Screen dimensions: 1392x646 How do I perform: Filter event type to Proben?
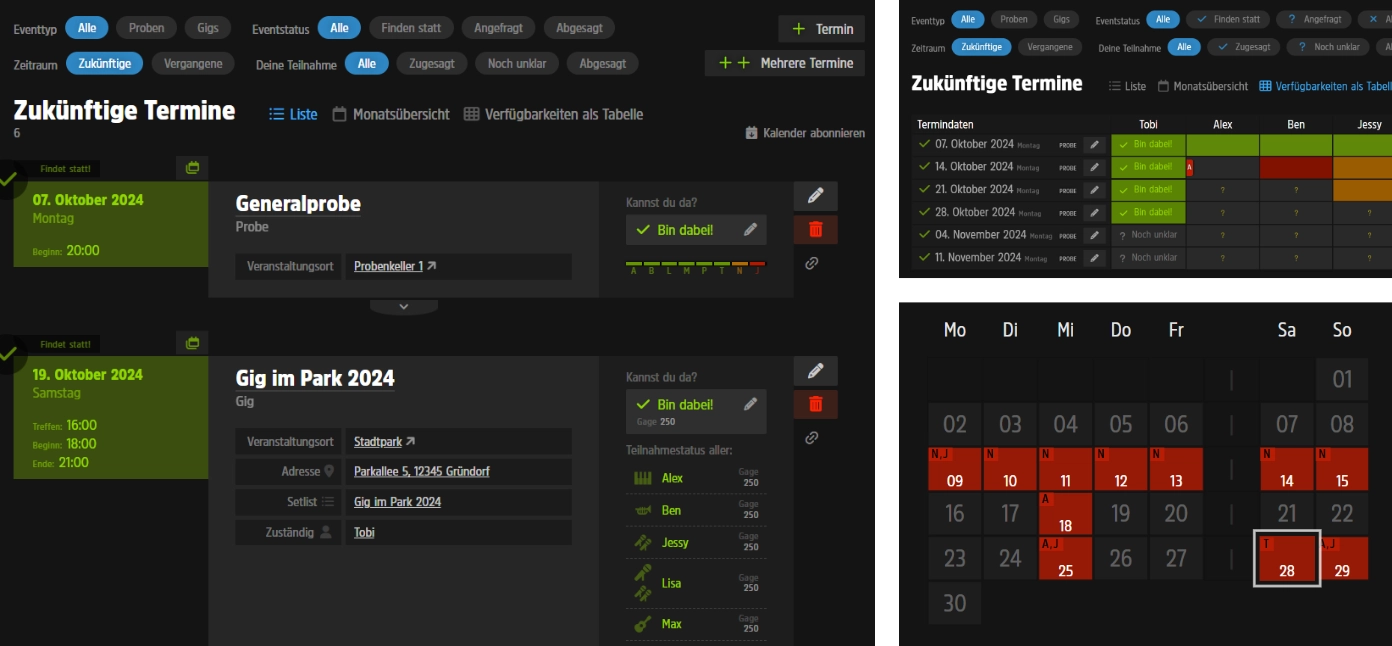146,28
